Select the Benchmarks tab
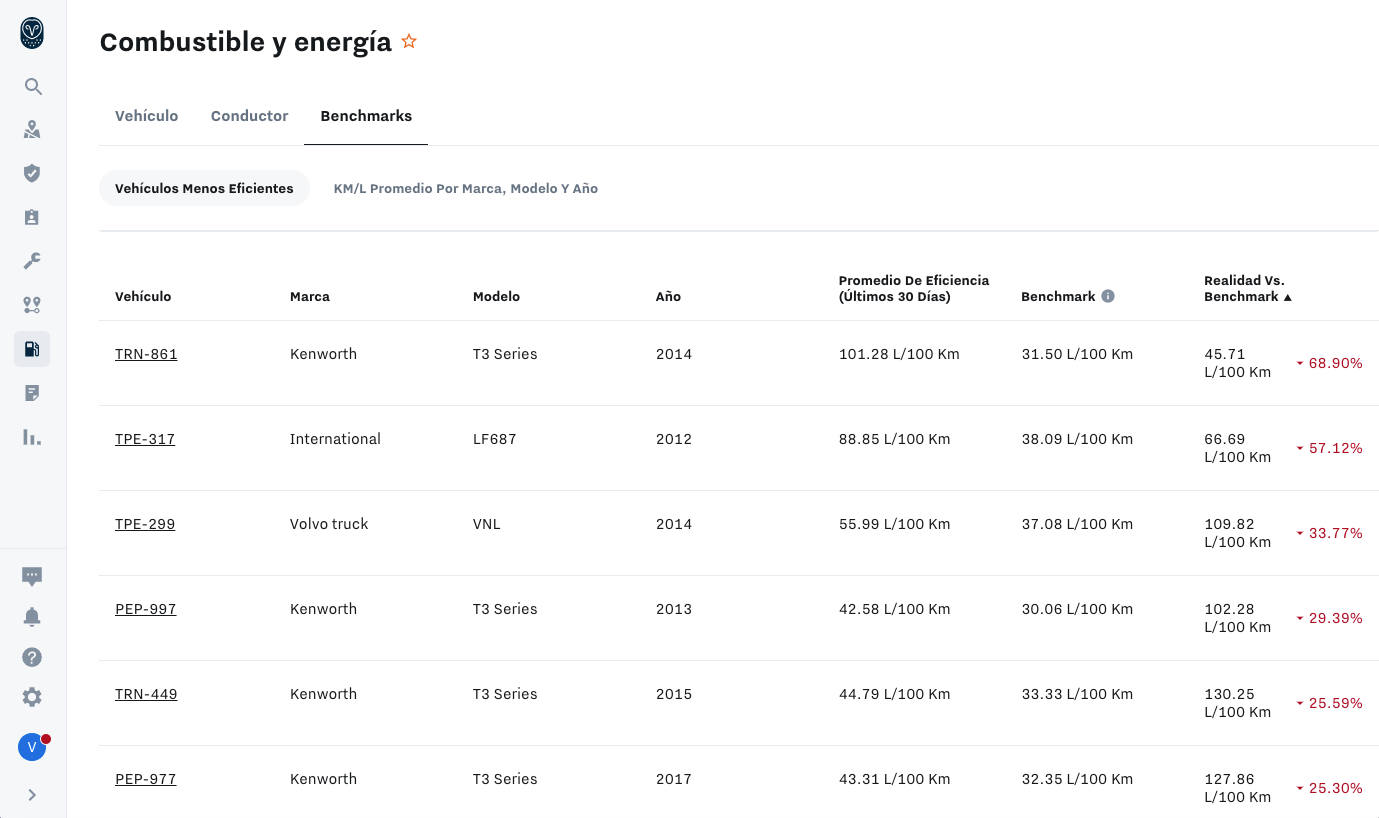The width and height of the screenshot is (1379, 818). point(366,116)
